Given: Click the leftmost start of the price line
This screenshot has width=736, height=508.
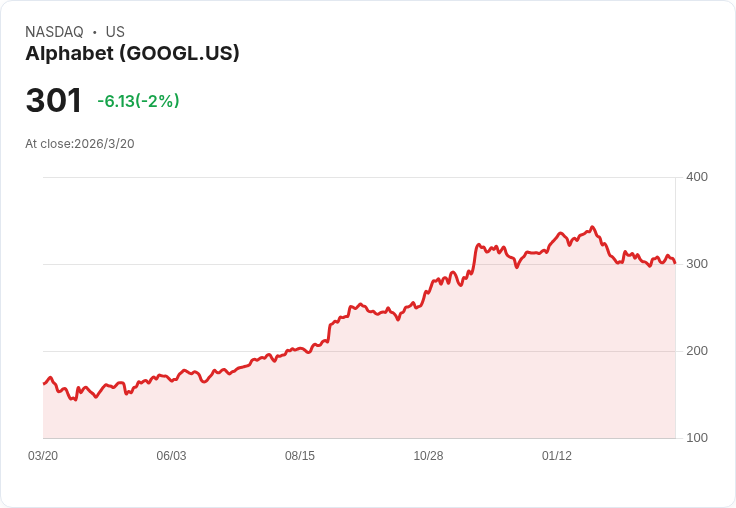Looking at the screenshot, I should (x=44, y=383).
